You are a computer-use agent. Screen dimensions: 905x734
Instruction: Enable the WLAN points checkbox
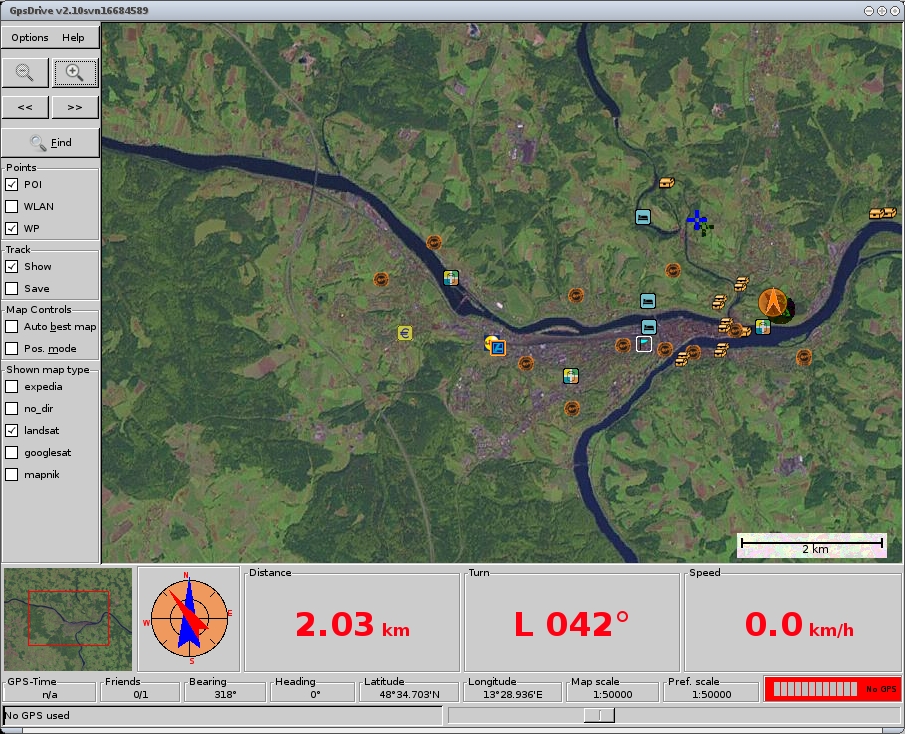click(12, 207)
